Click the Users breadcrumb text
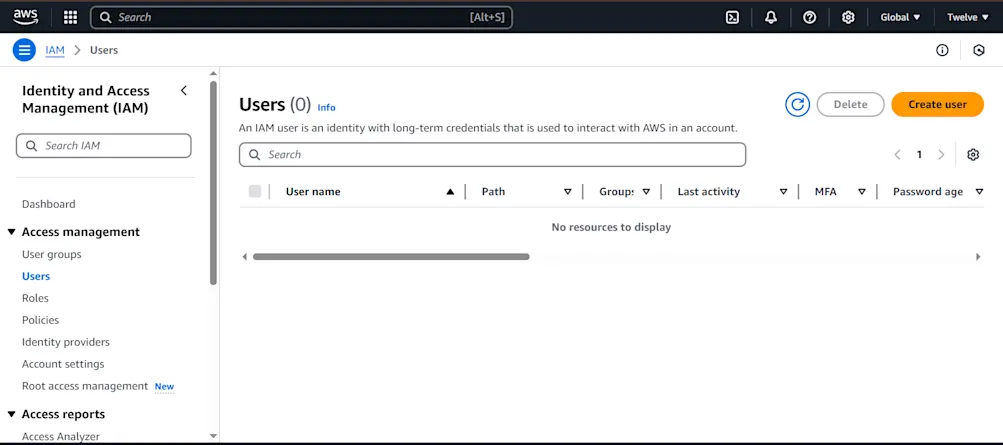The width and height of the screenshot is (1003, 445). tap(104, 50)
